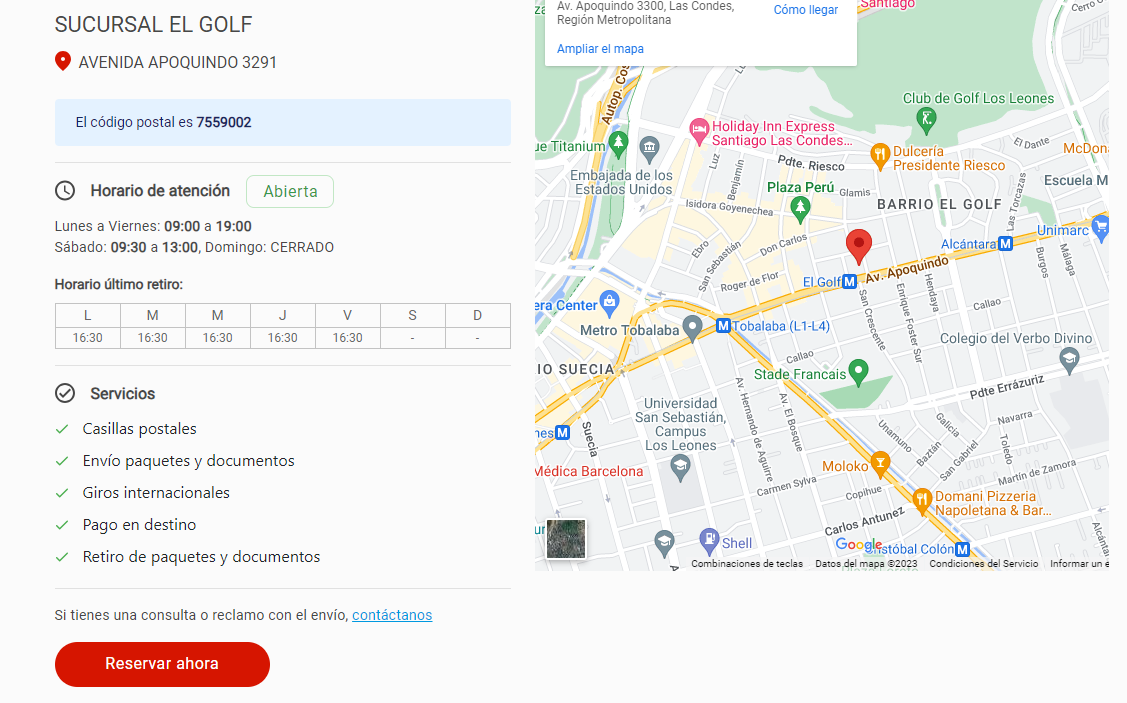Click the Abierta status badge
Viewport: 1127px width, 703px height.
pos(290,191)
